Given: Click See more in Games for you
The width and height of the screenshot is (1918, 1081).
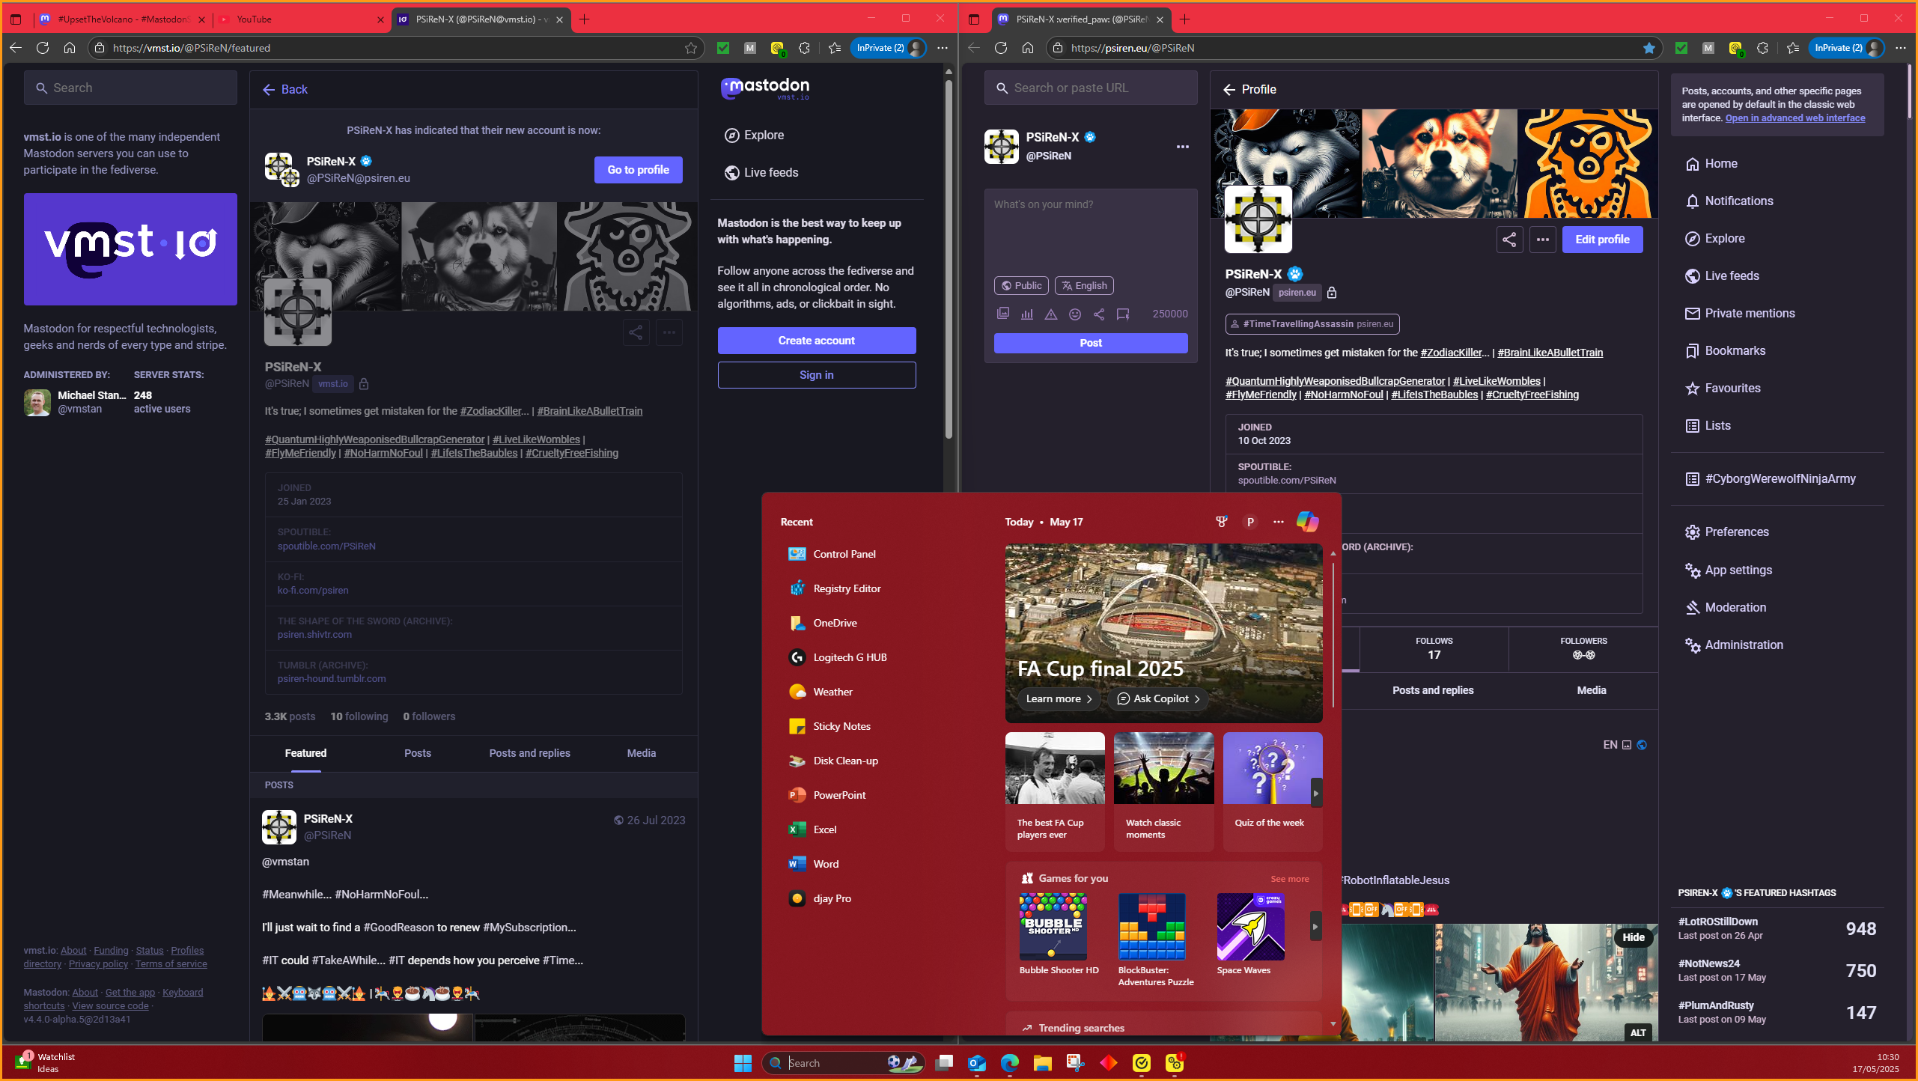Looking at the screenshot, I should point(1290,879).
